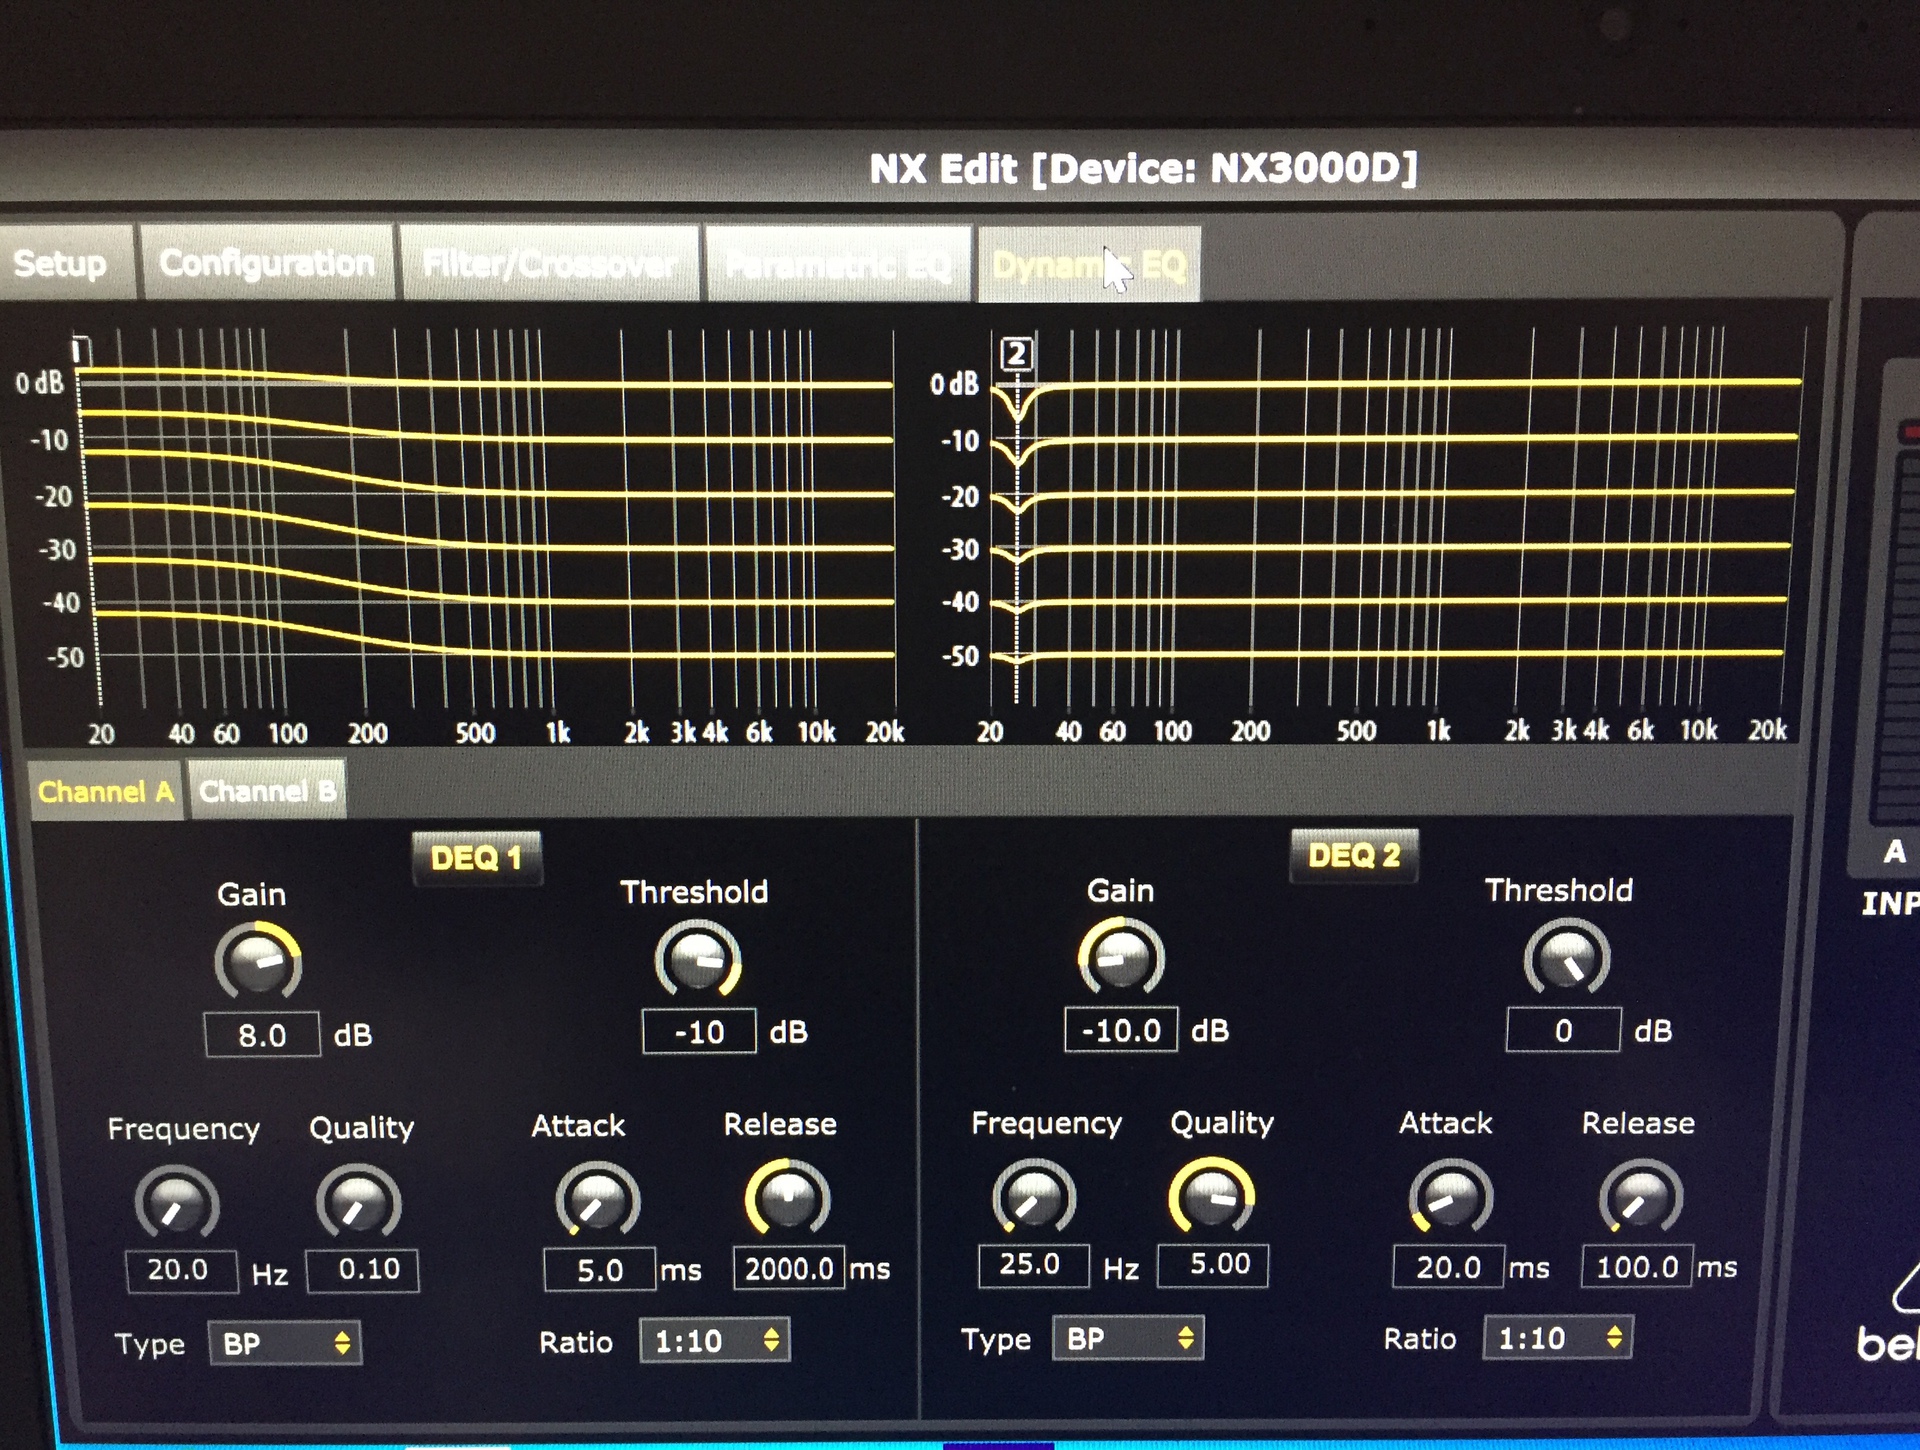Click the DEQ 2 Attack knob
The height and width of the screenshot is (1450, 1920).
pyautogui.click(x=1450, y=1196)
